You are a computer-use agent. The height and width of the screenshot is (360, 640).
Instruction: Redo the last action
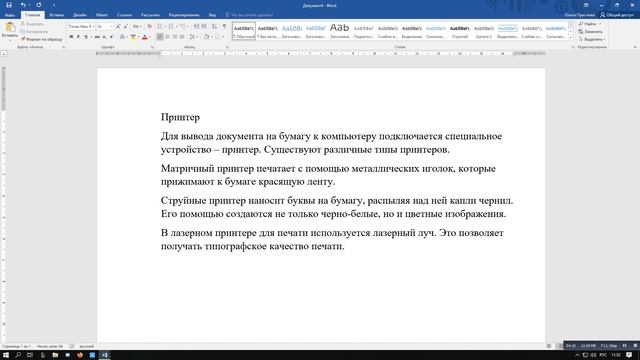click(x=38, y=5)
